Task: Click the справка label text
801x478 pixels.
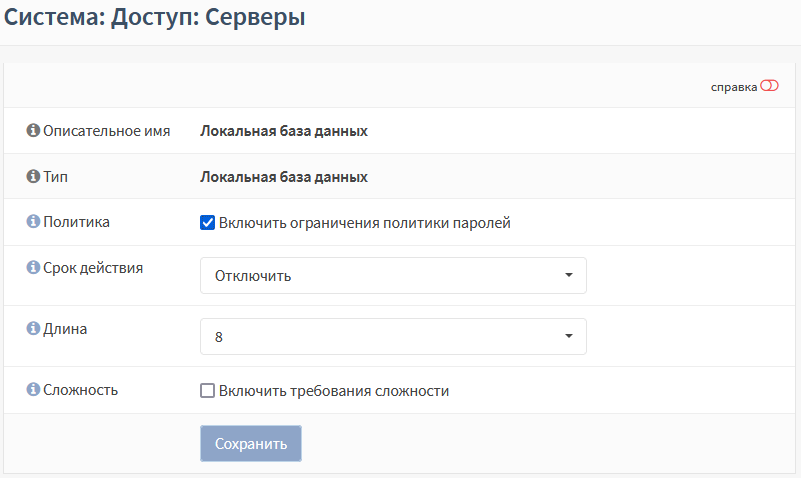Action: point(734,87)
